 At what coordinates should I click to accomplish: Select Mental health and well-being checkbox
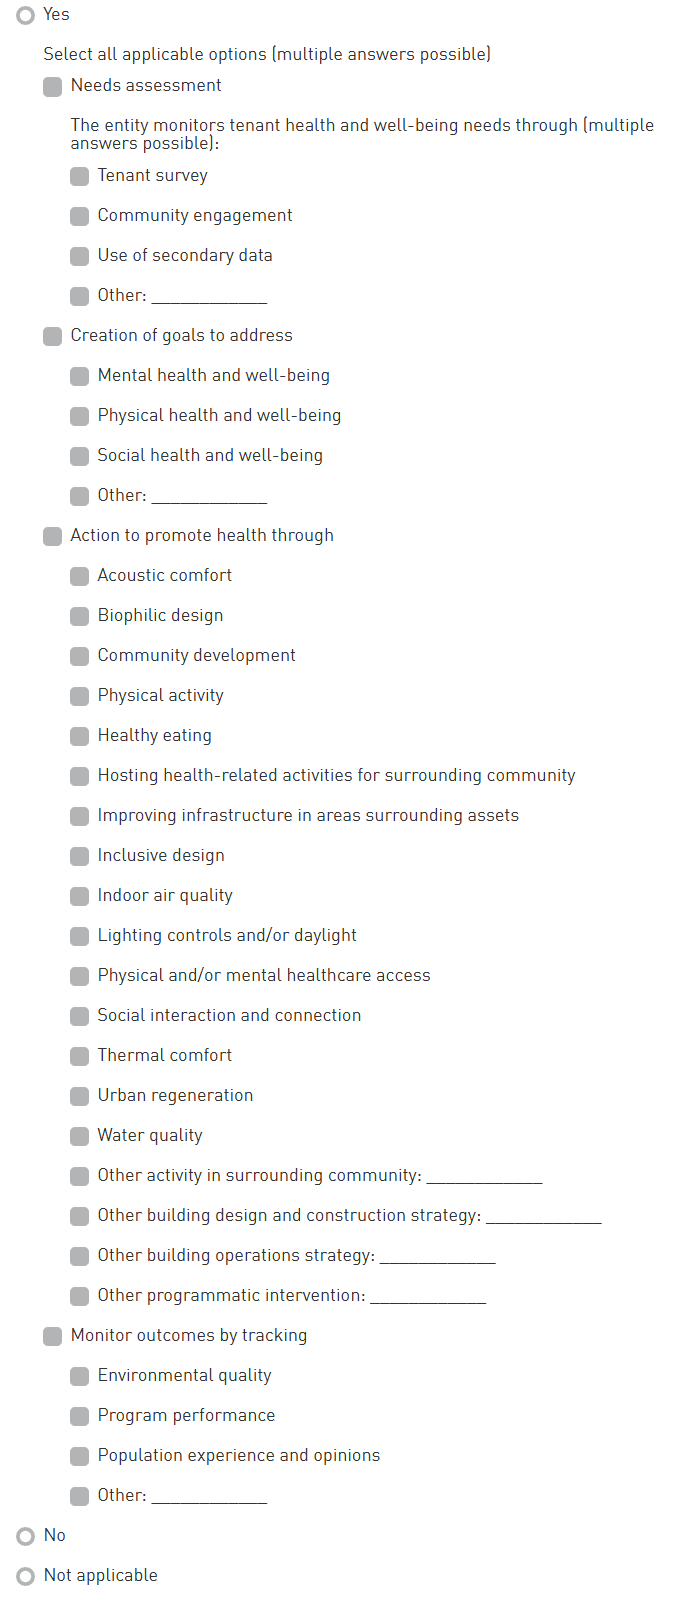[80, 377]
